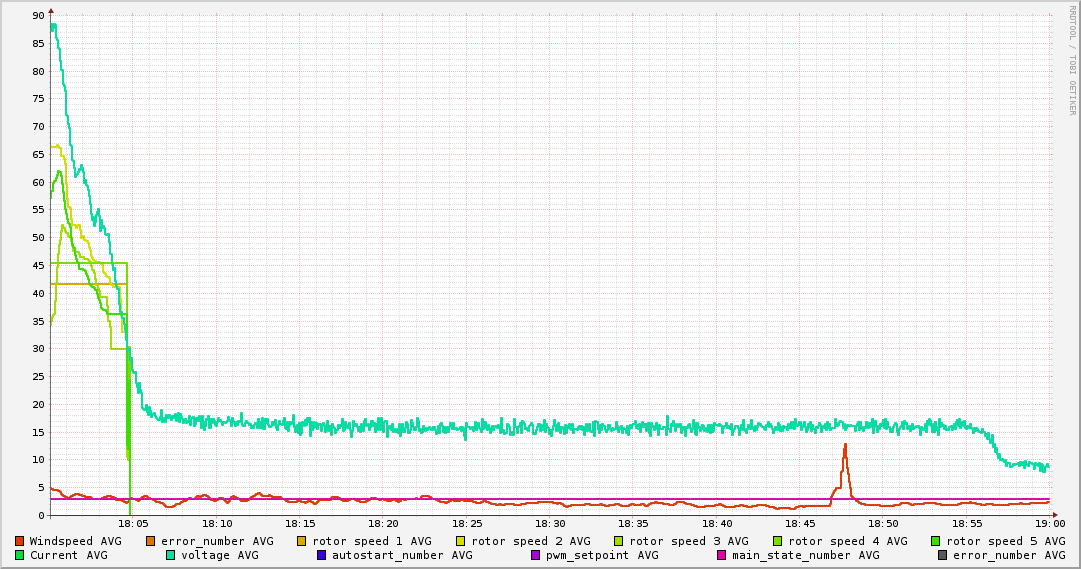This screenshot has height=569, width=1081.
Task: Click the red Windspeed AVG legend swatch
Action: [19, 541]
